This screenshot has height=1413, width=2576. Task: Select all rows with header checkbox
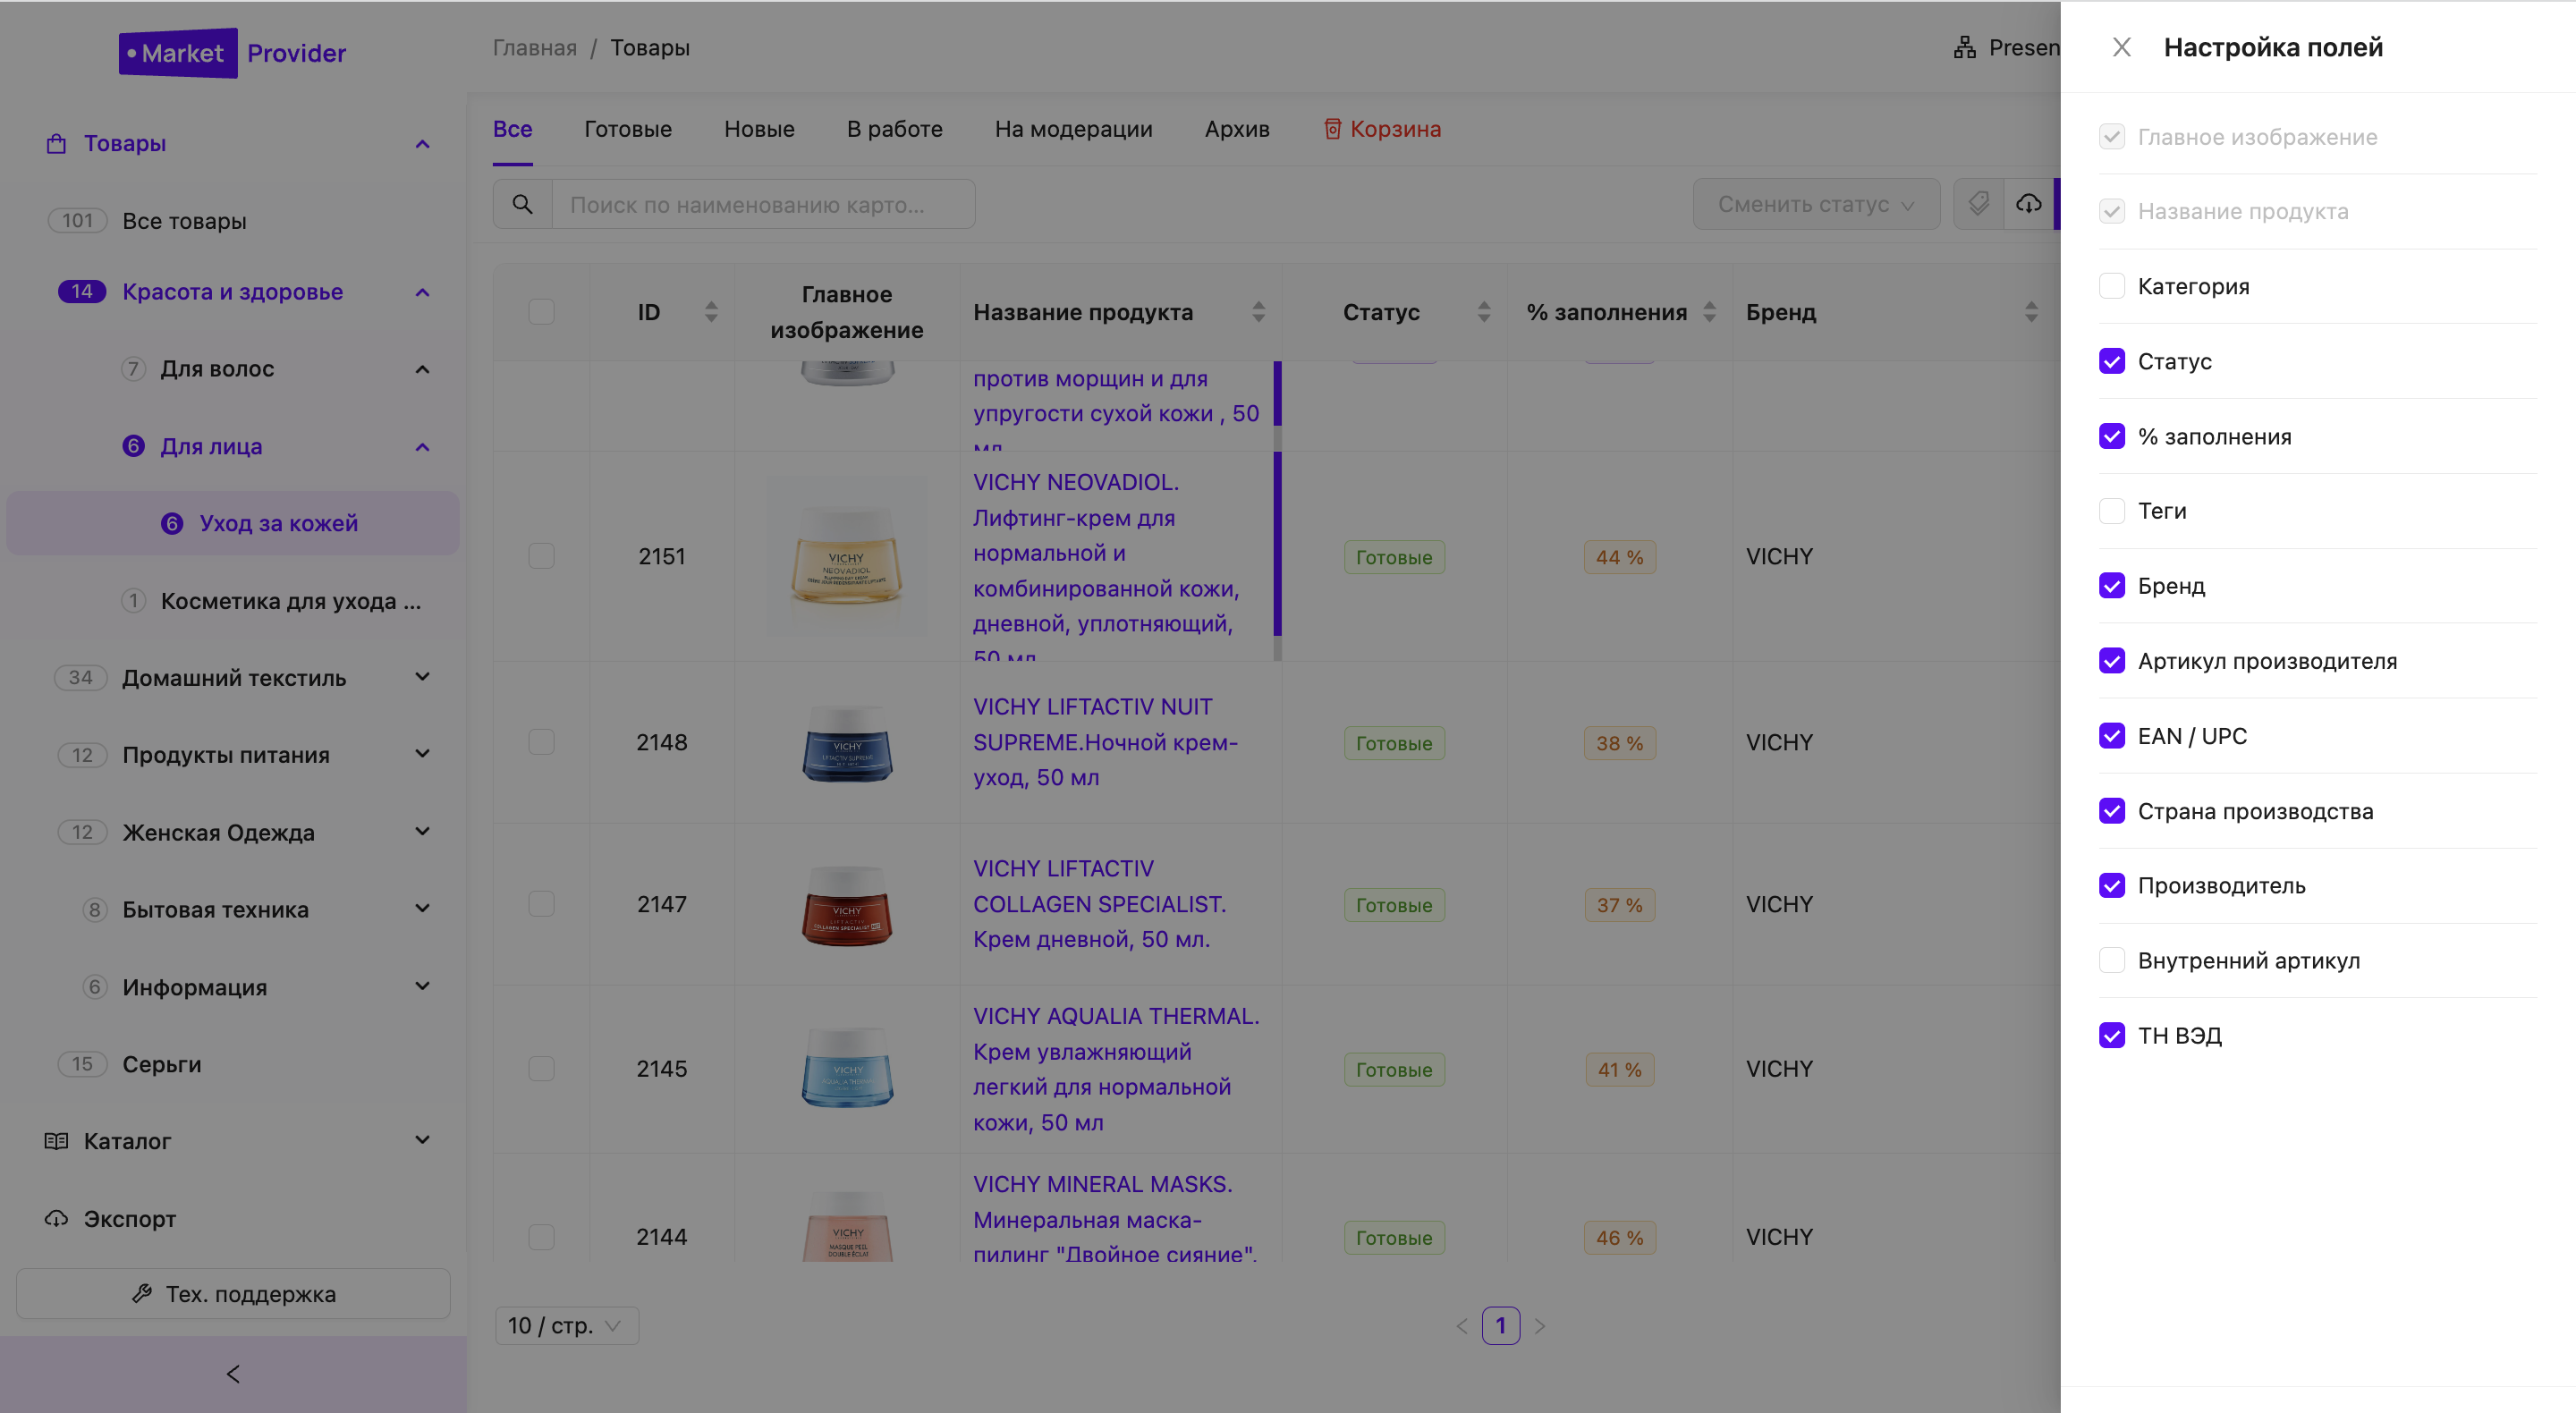541,312
